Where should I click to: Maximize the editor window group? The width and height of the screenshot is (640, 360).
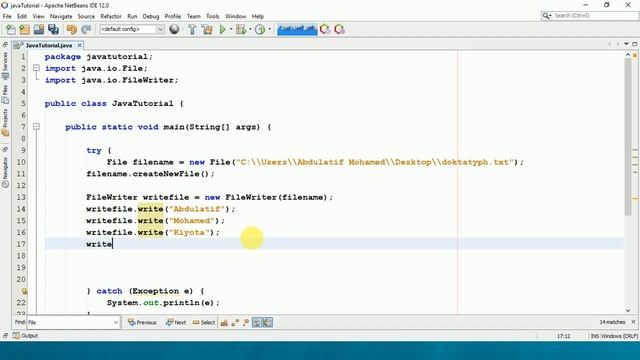point(635,44)
